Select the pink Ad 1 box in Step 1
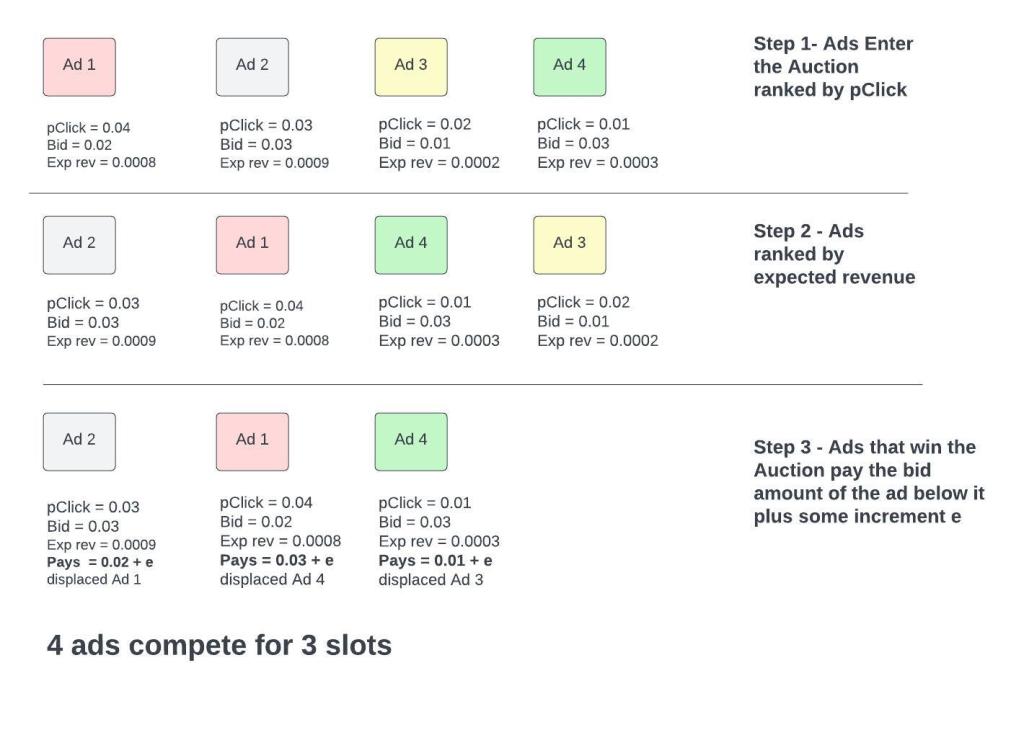The image size is (1024, 730). click(x=79, y=67)
